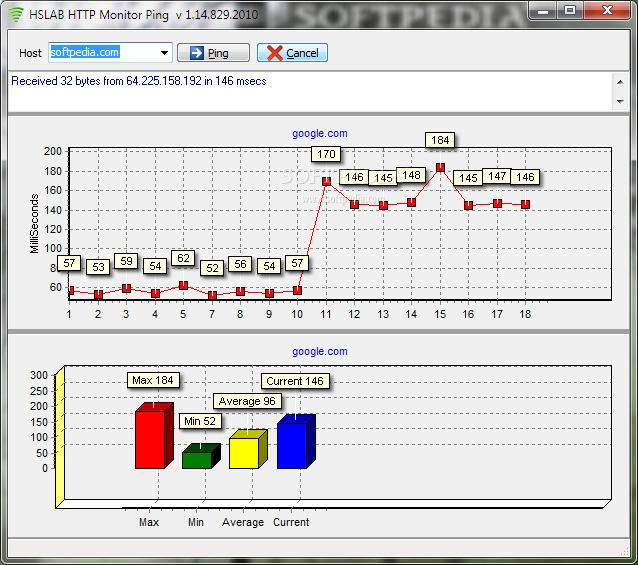
Task: Click the data point marker at ping 18
Action: click(x=525, y=205)
